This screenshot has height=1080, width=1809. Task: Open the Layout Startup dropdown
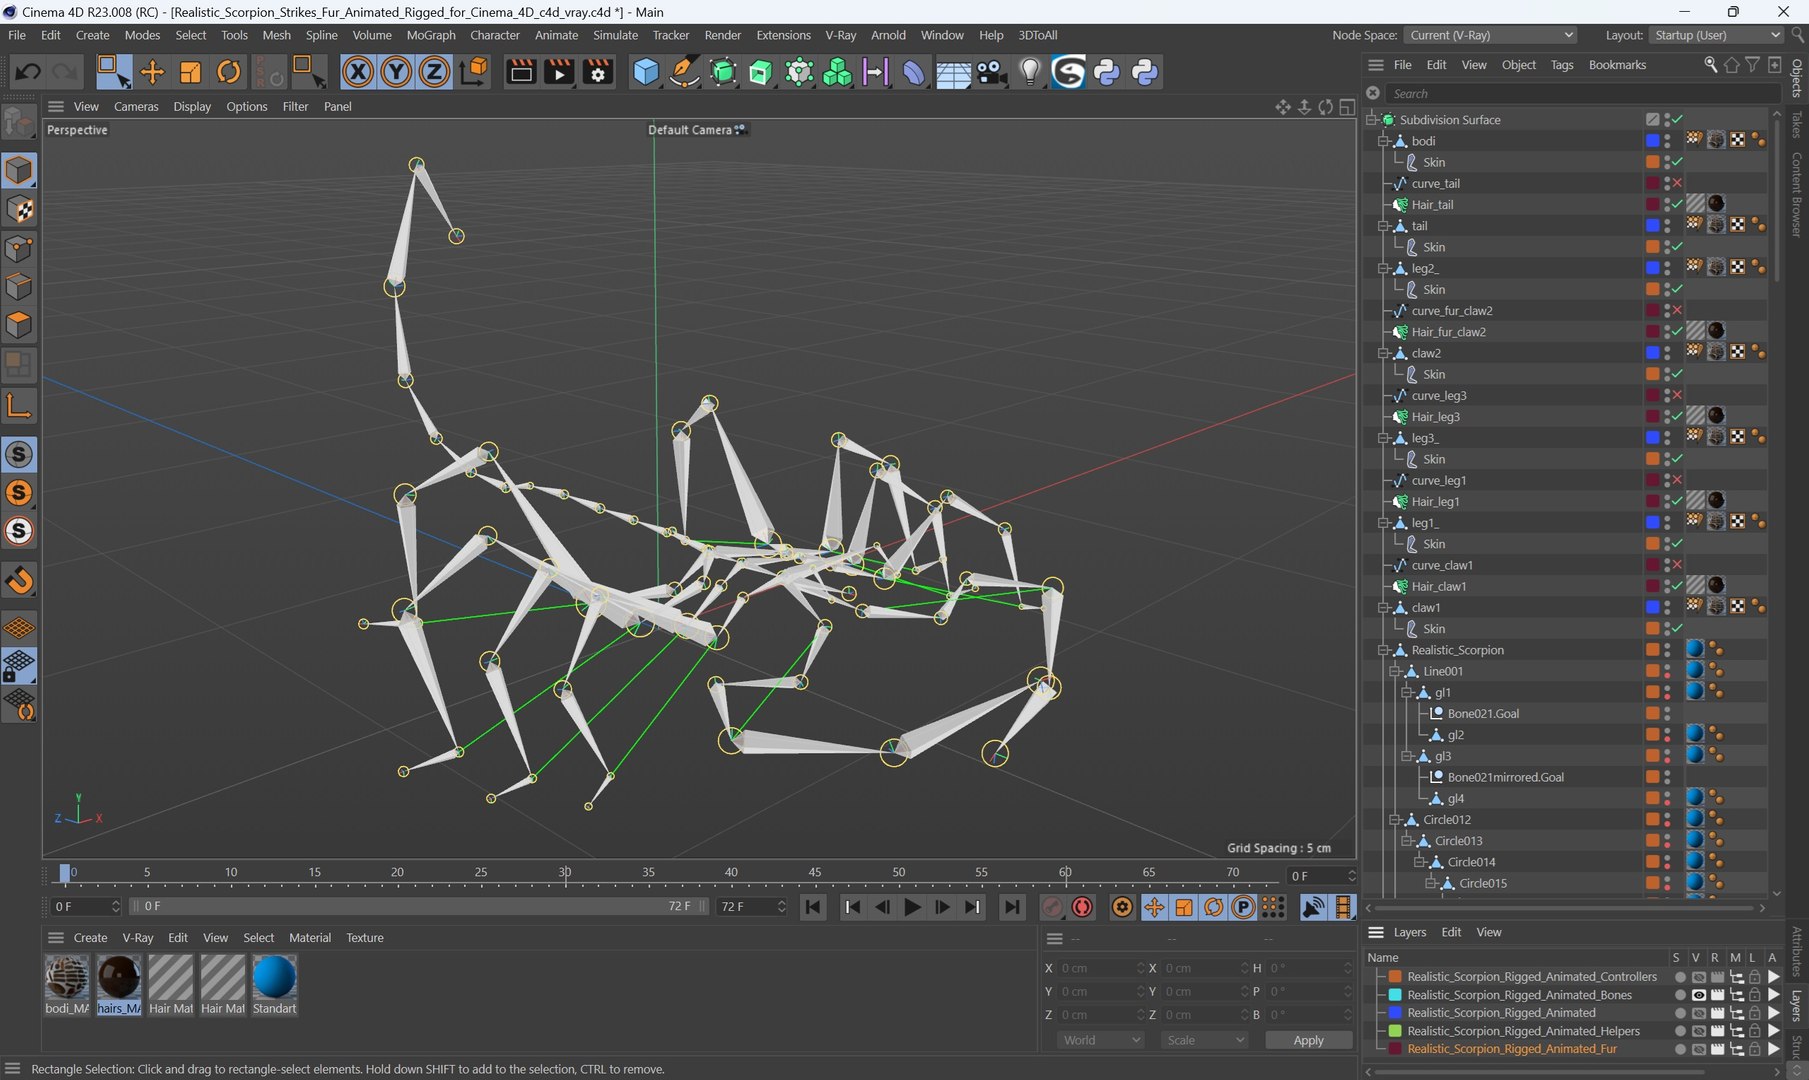[1716, 35]
